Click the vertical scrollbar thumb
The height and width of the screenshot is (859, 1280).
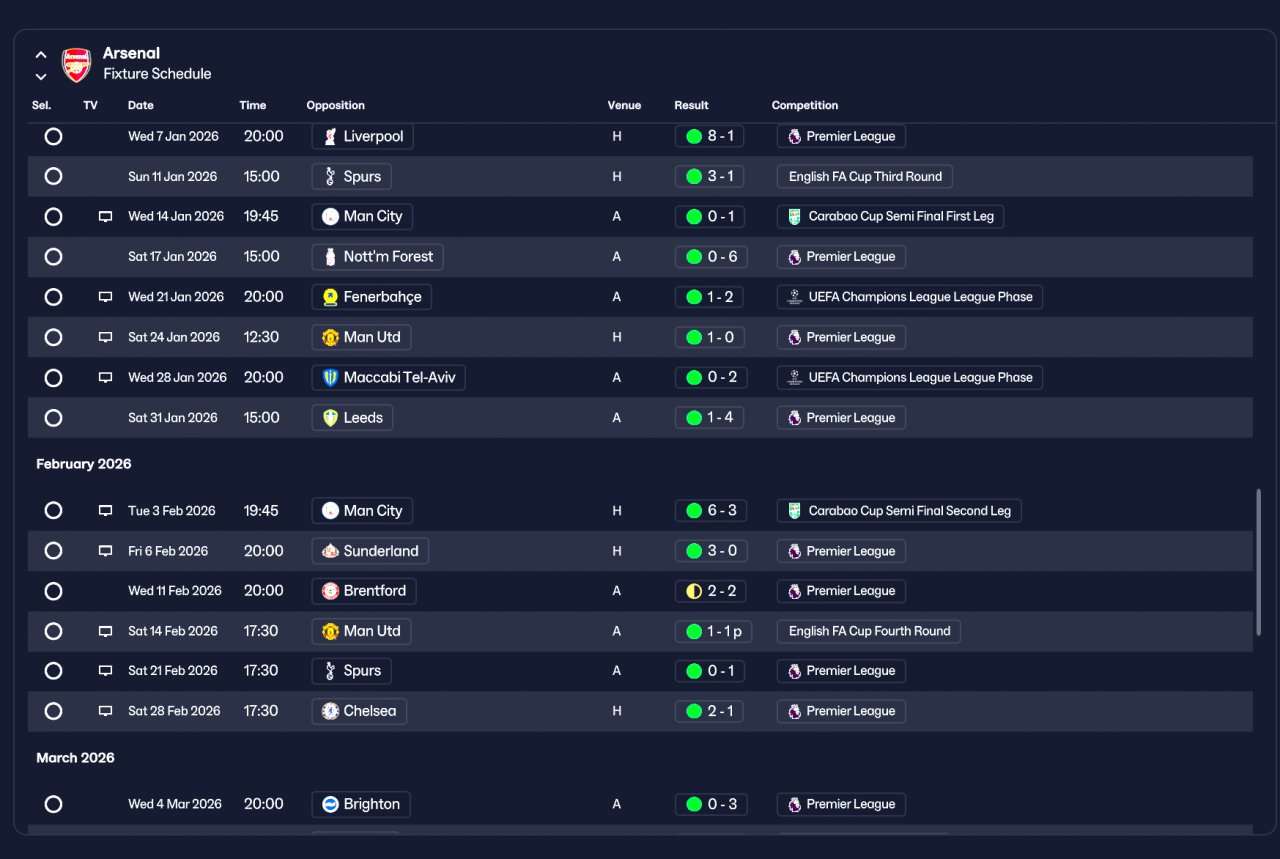1258,562
